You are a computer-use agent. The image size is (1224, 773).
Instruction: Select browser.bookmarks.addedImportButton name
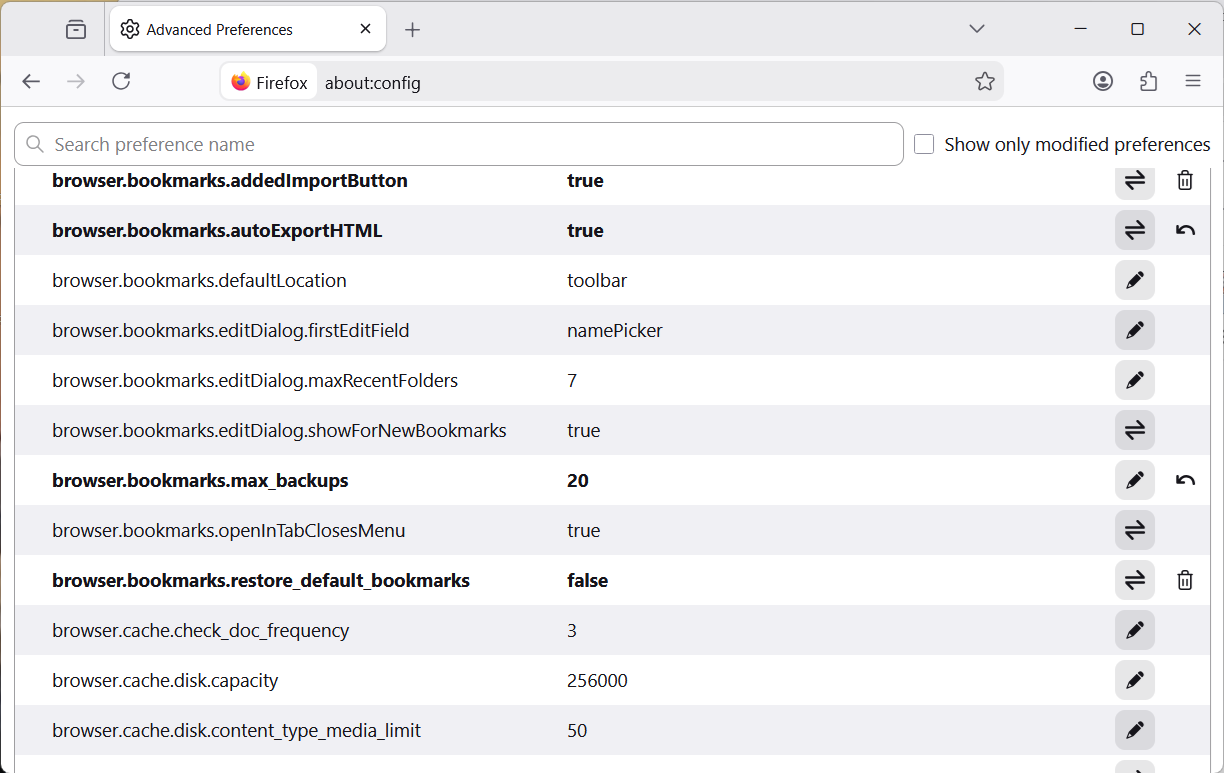tap(230, 181)
